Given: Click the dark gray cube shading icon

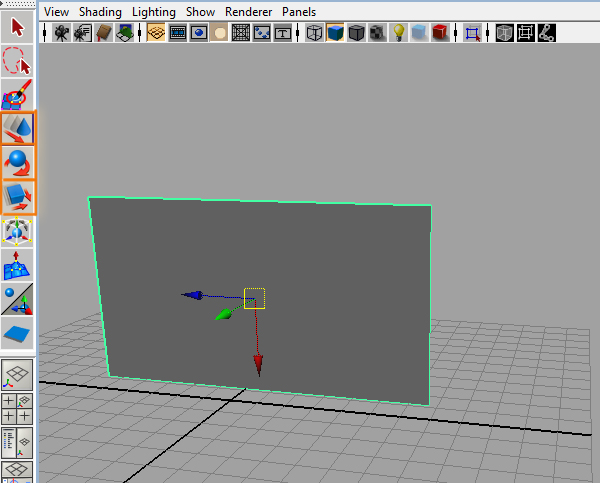Looking at the screenshot, I should [356, 33].
